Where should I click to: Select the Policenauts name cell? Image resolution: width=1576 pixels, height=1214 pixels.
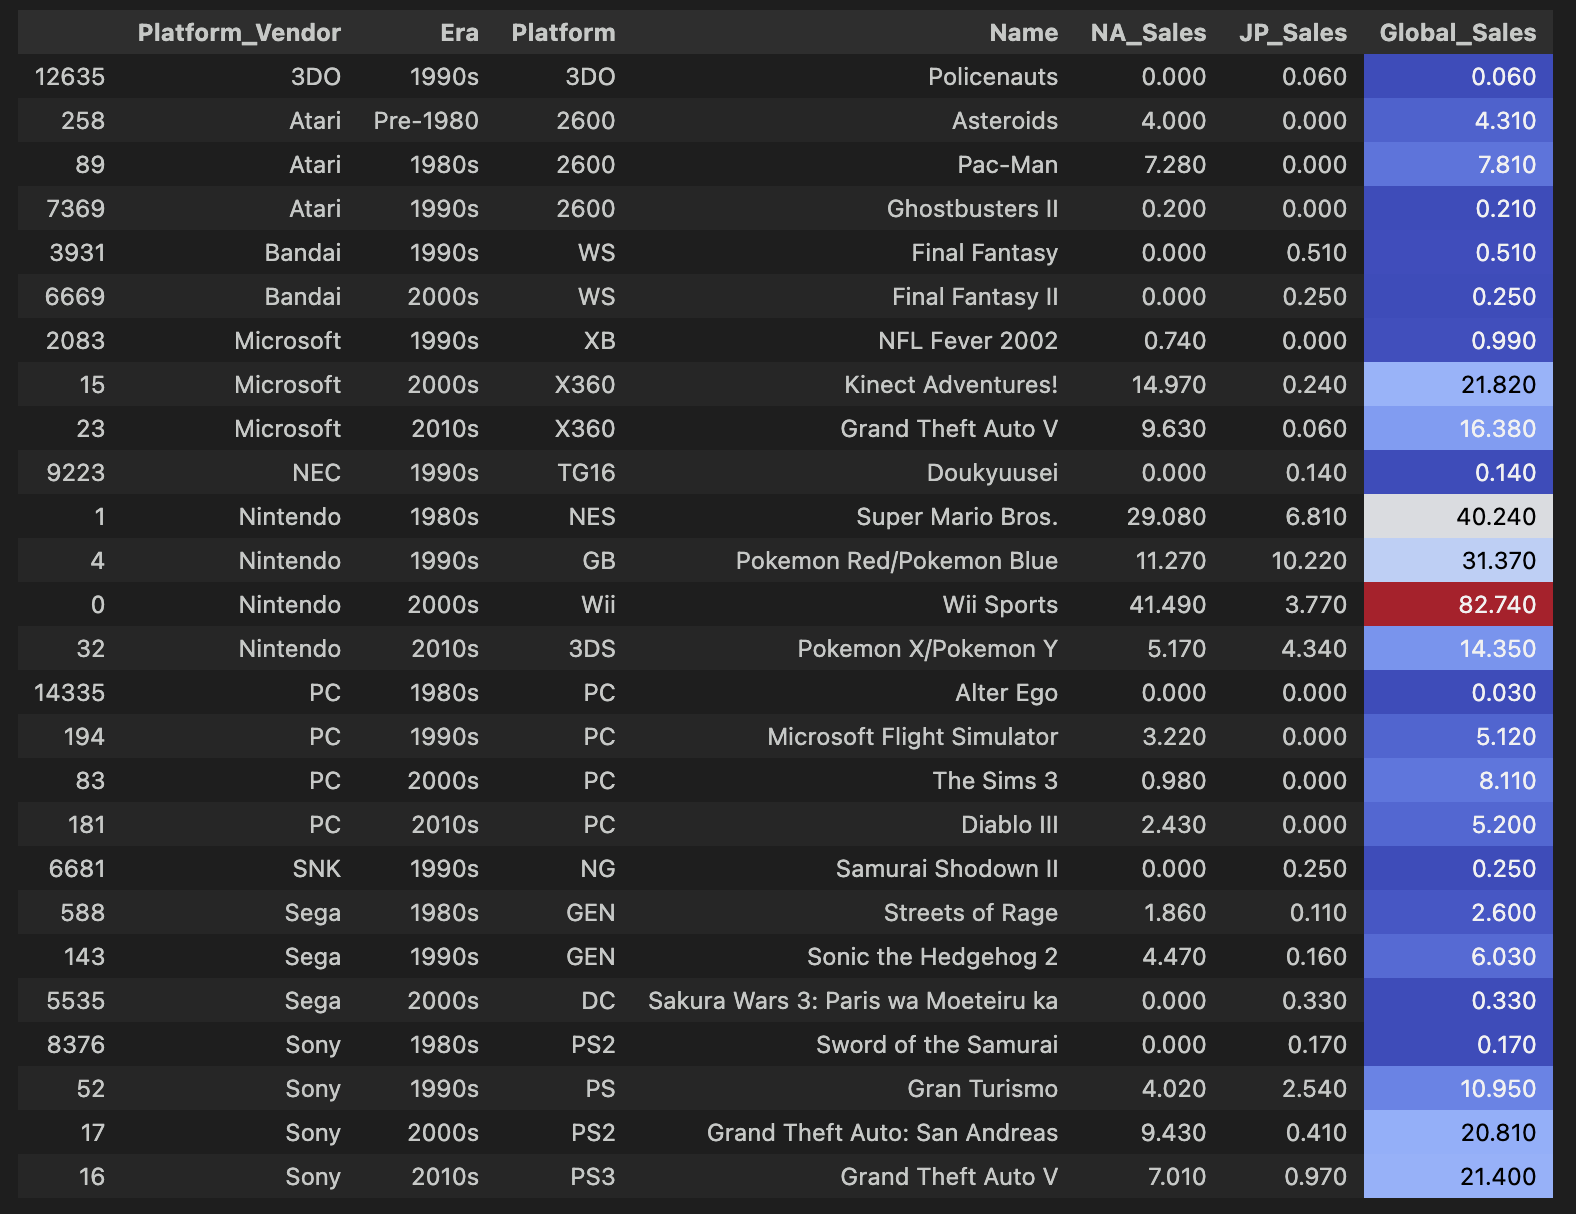coord(993,77)
